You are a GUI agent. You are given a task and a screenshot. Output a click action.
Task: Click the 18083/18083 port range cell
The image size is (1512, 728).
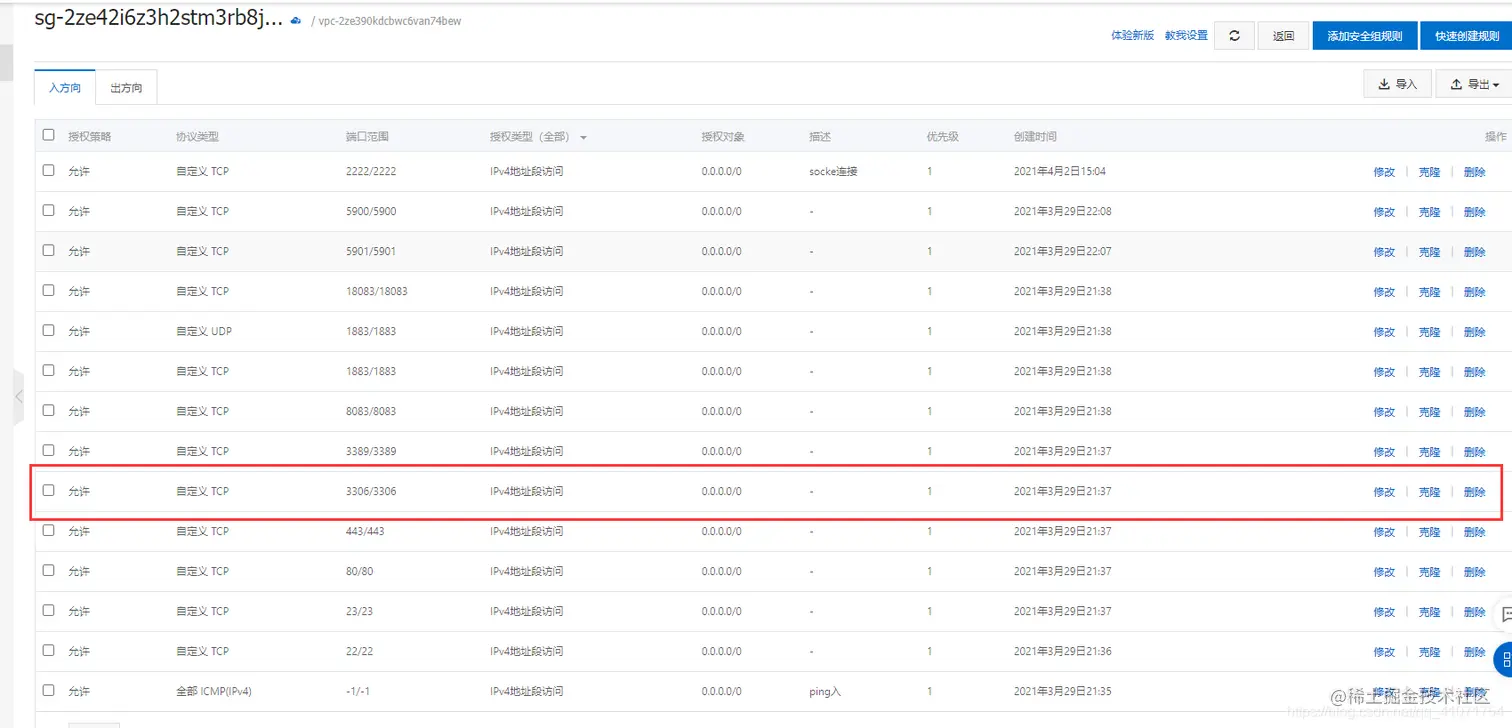point(377,291)
